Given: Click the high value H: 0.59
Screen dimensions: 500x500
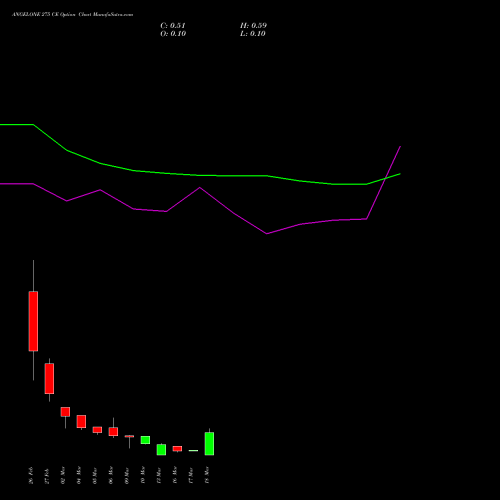Looking at the screenshot, I should pyautogui.click(x=253, y=26).
